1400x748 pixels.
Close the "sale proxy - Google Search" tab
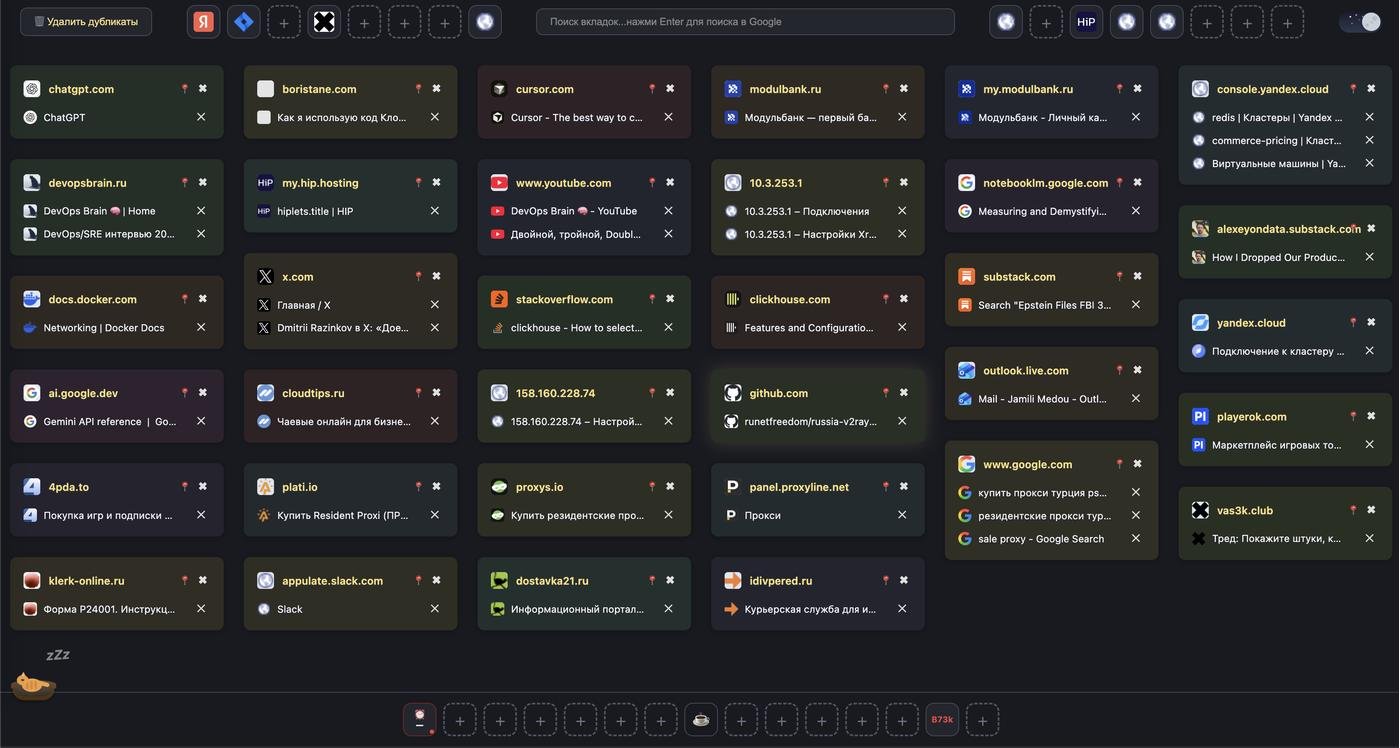1136,539
